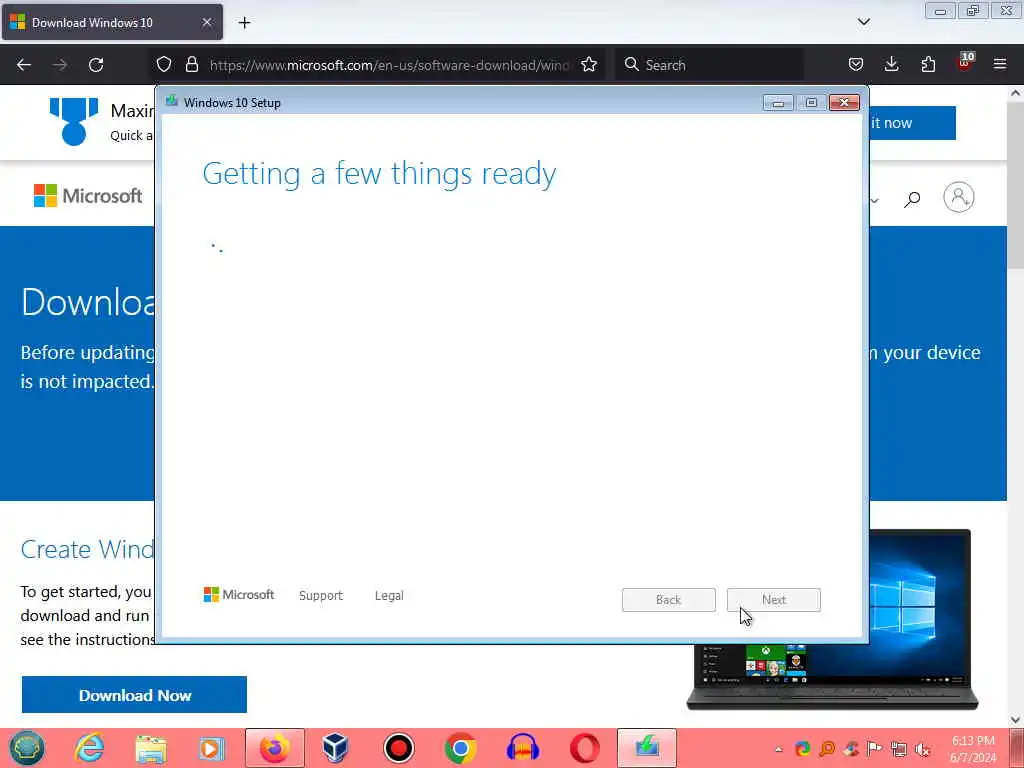
Task: Launch Opera browser from taskbar
Action: tap(584, 748)
